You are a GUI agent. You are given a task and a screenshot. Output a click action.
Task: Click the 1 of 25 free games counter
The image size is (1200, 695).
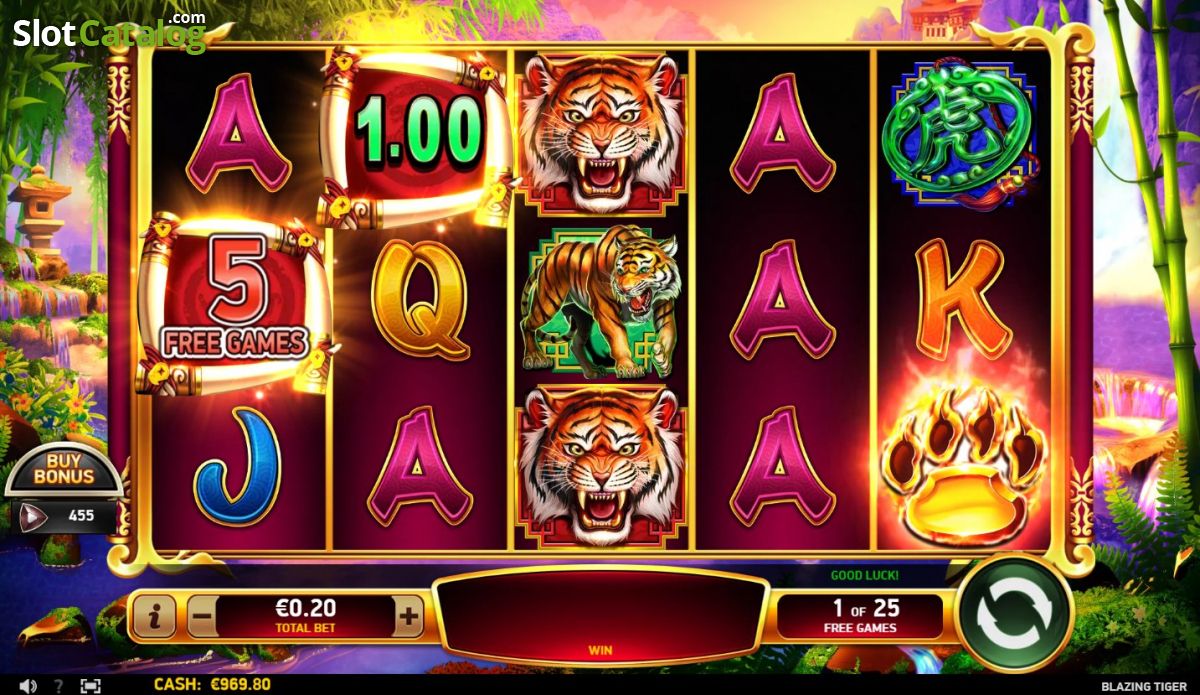point(860,616)
